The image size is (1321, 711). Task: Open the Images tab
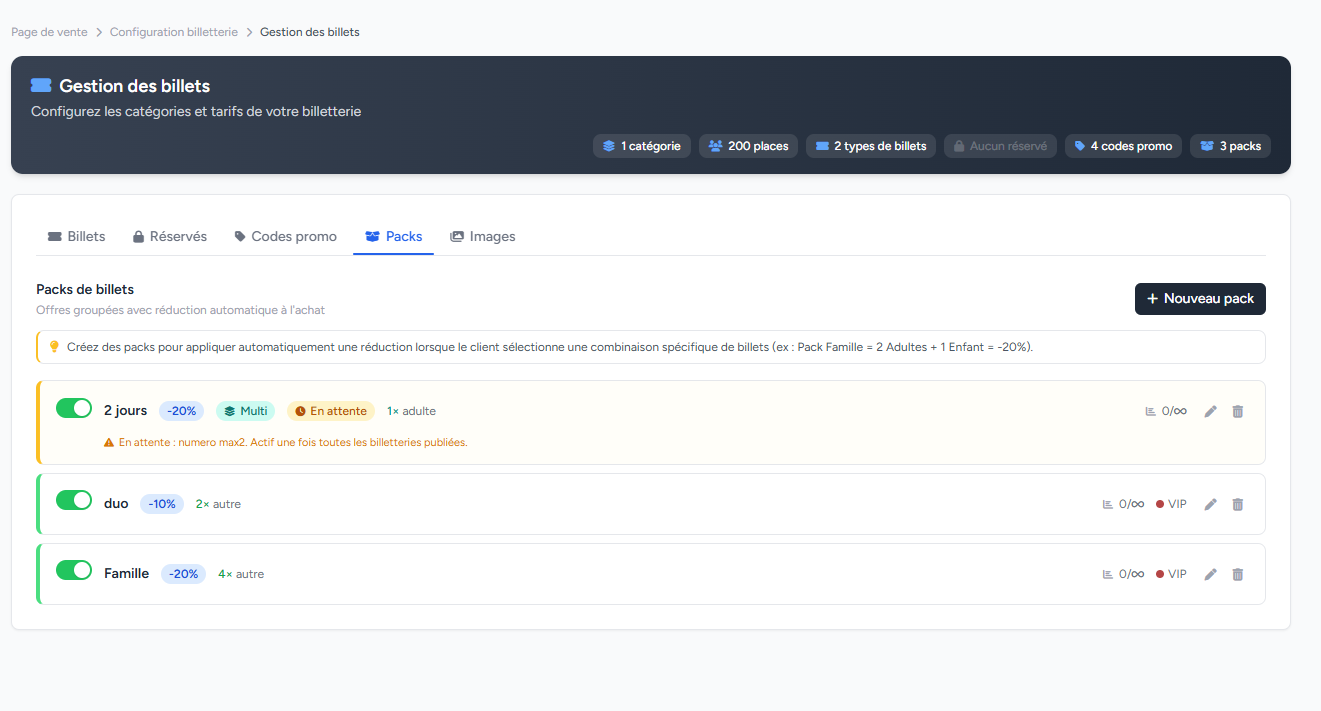(x=482, y=237)
